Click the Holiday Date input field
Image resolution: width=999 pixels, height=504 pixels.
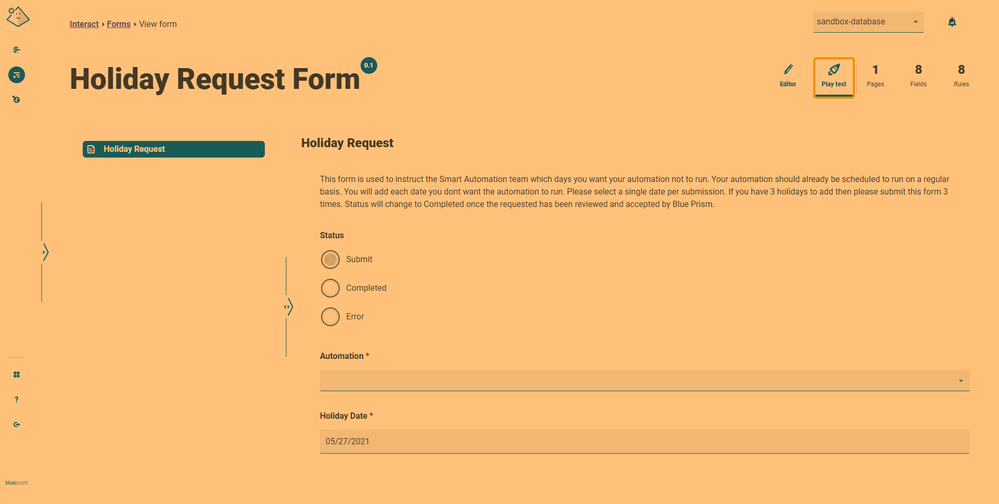pyautogui.click(x=644, y=441)
